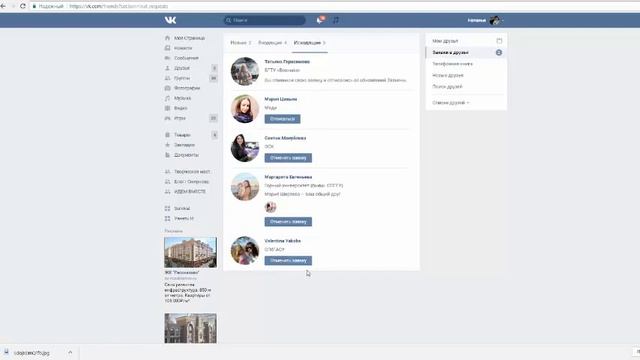Open Игры in the left sidebar
Viewport: 640px width, 360px height.
[x=180, y=118]
